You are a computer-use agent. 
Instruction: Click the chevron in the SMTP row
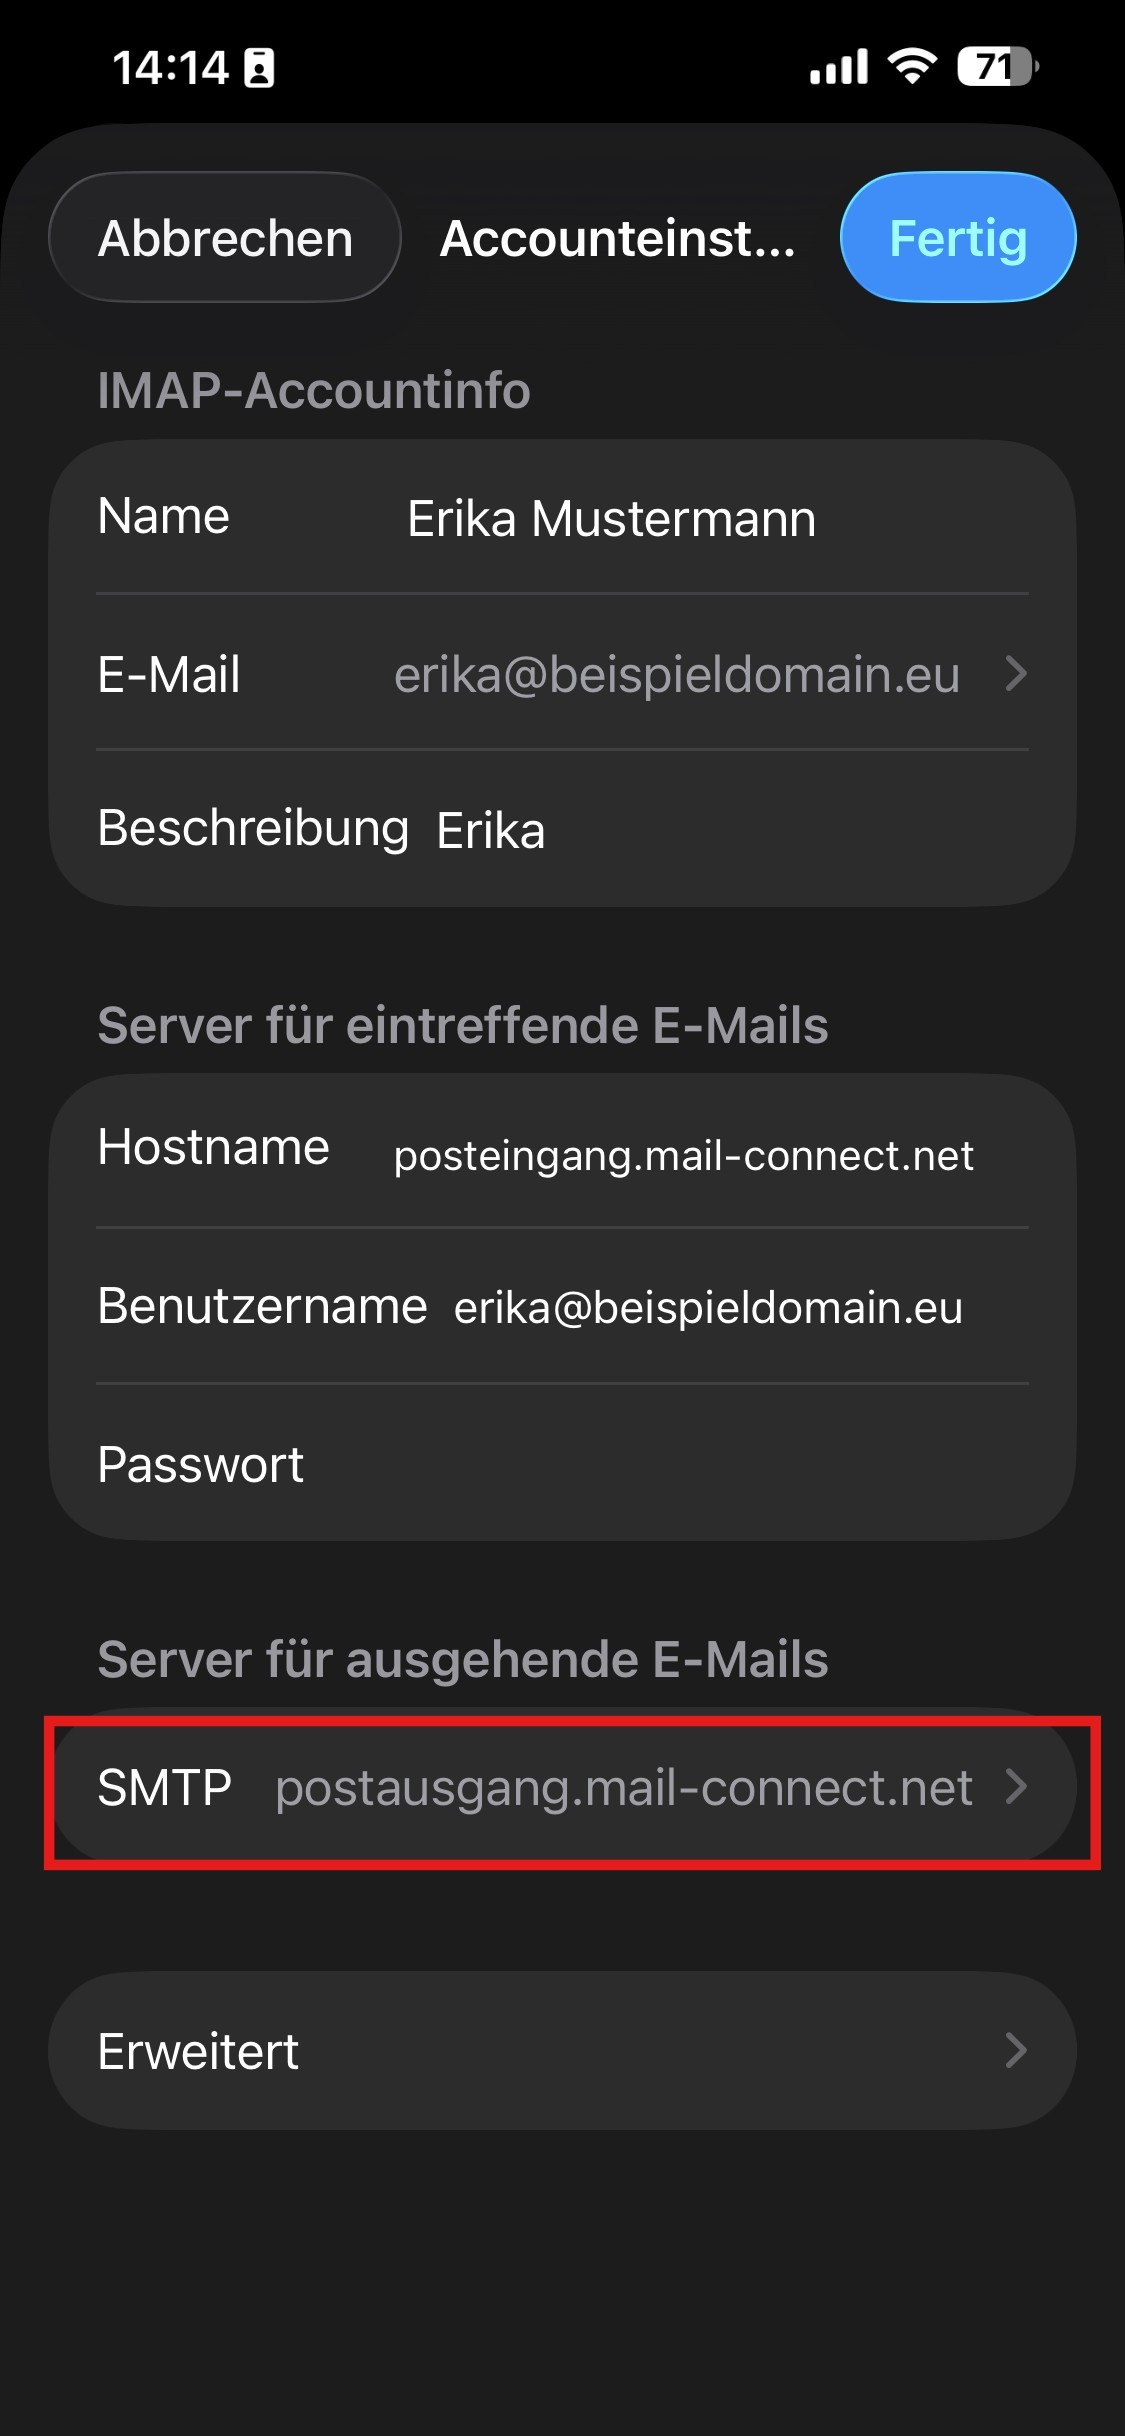click(x=1016, y=1787)
